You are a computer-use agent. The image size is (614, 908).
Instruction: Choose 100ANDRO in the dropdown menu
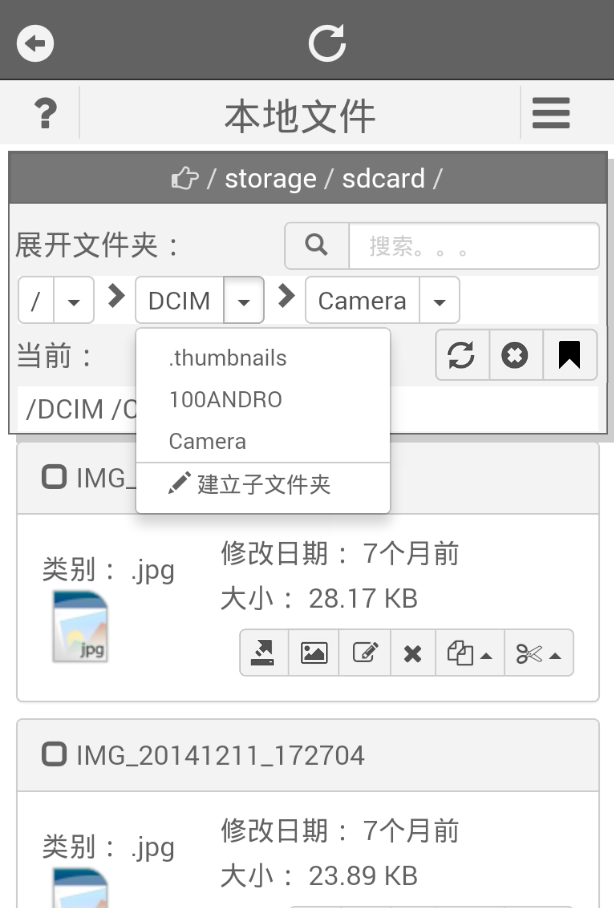coord(226,400)
